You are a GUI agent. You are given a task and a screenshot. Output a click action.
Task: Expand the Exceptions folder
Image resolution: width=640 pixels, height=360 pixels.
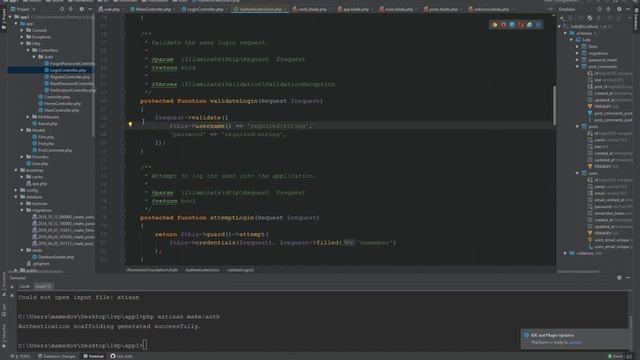[x=22, y=37]
